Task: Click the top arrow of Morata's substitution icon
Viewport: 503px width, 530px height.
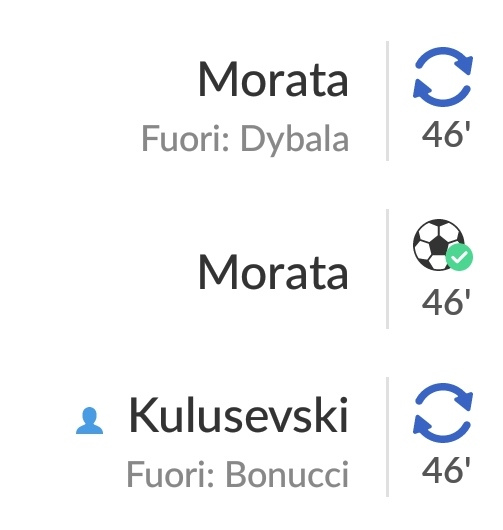Action: click(x=444, y=61)
